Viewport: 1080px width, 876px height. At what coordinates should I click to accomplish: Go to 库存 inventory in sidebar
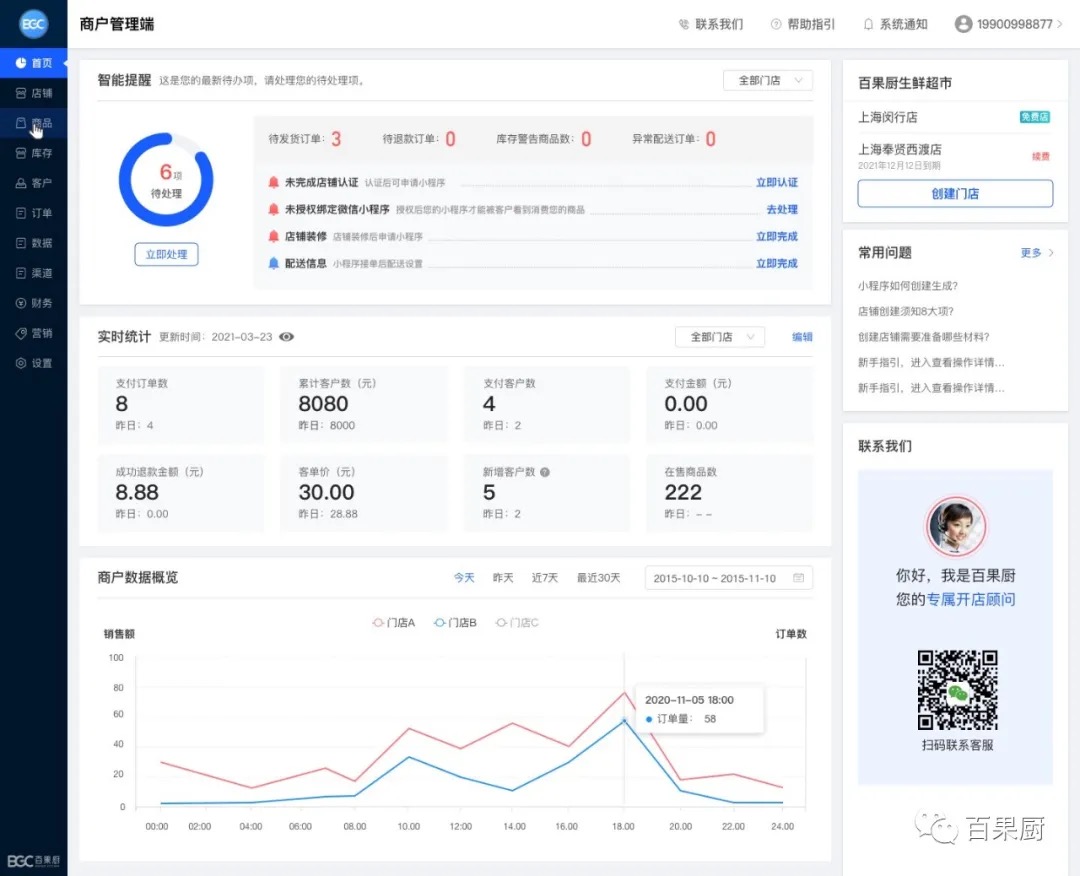pos(34,153)
